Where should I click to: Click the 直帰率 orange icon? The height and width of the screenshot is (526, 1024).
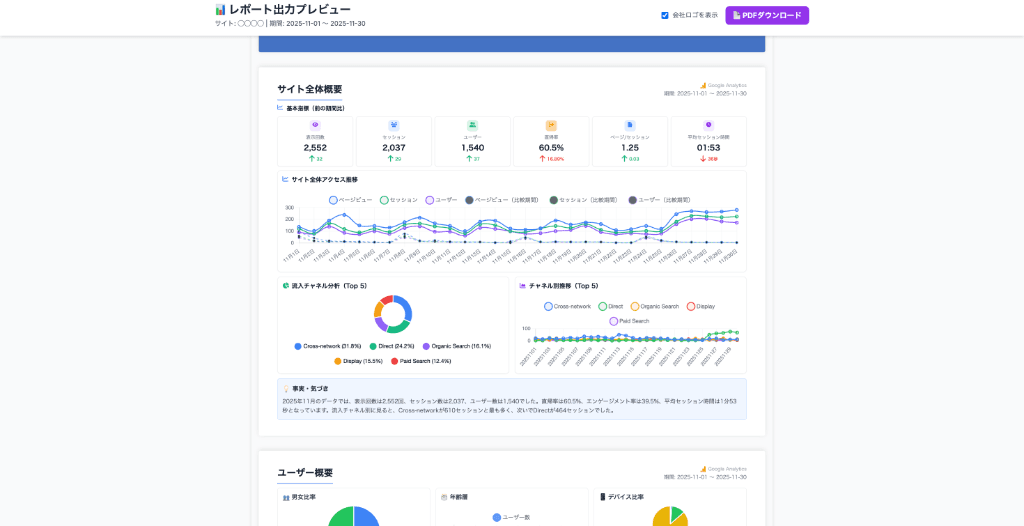coord(551,125)
